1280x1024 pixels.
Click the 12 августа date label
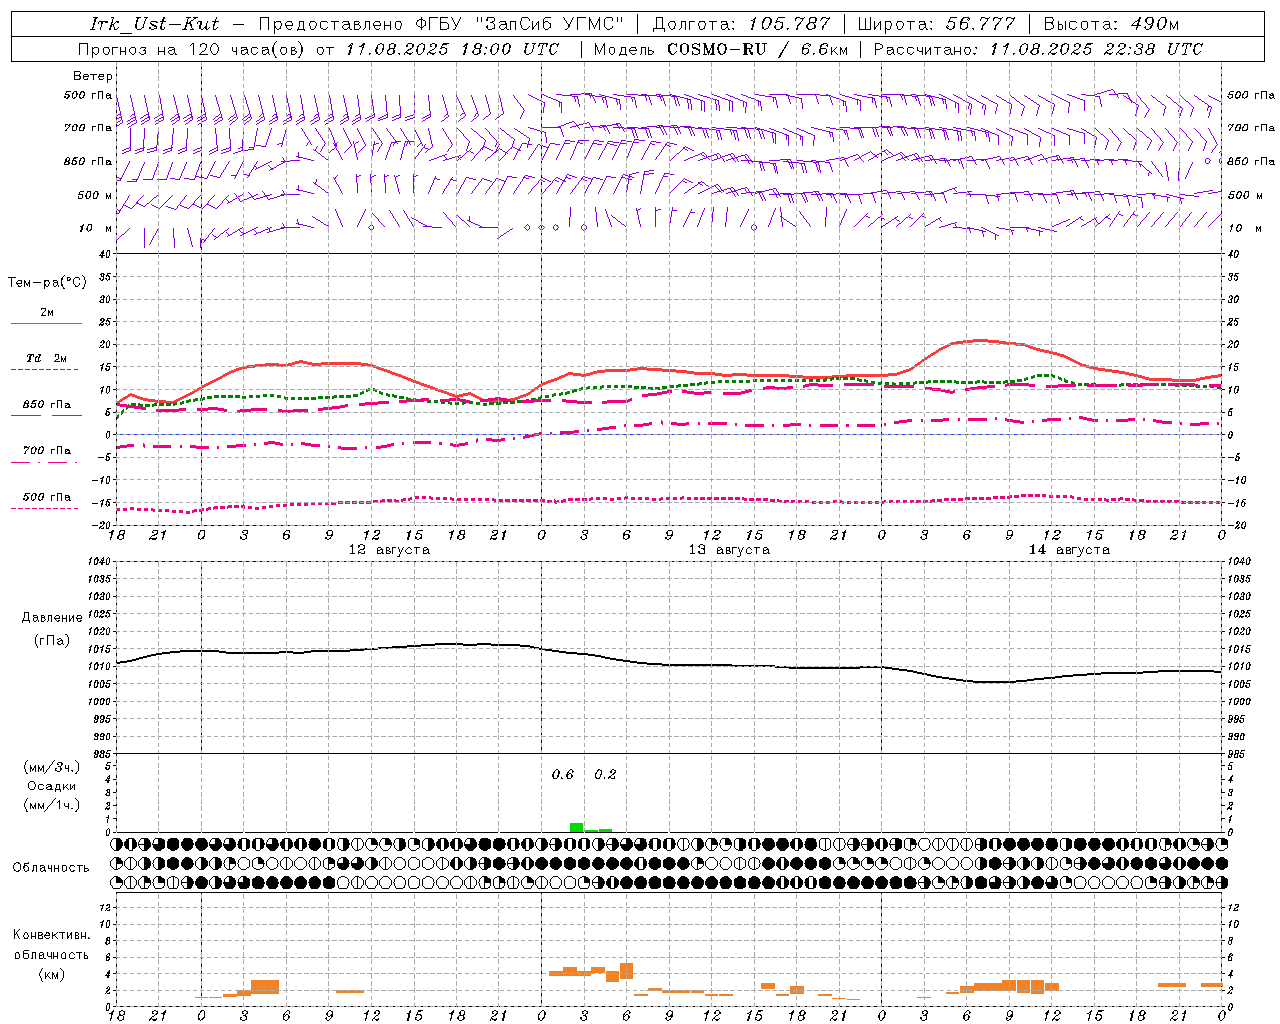click(389, 550)
